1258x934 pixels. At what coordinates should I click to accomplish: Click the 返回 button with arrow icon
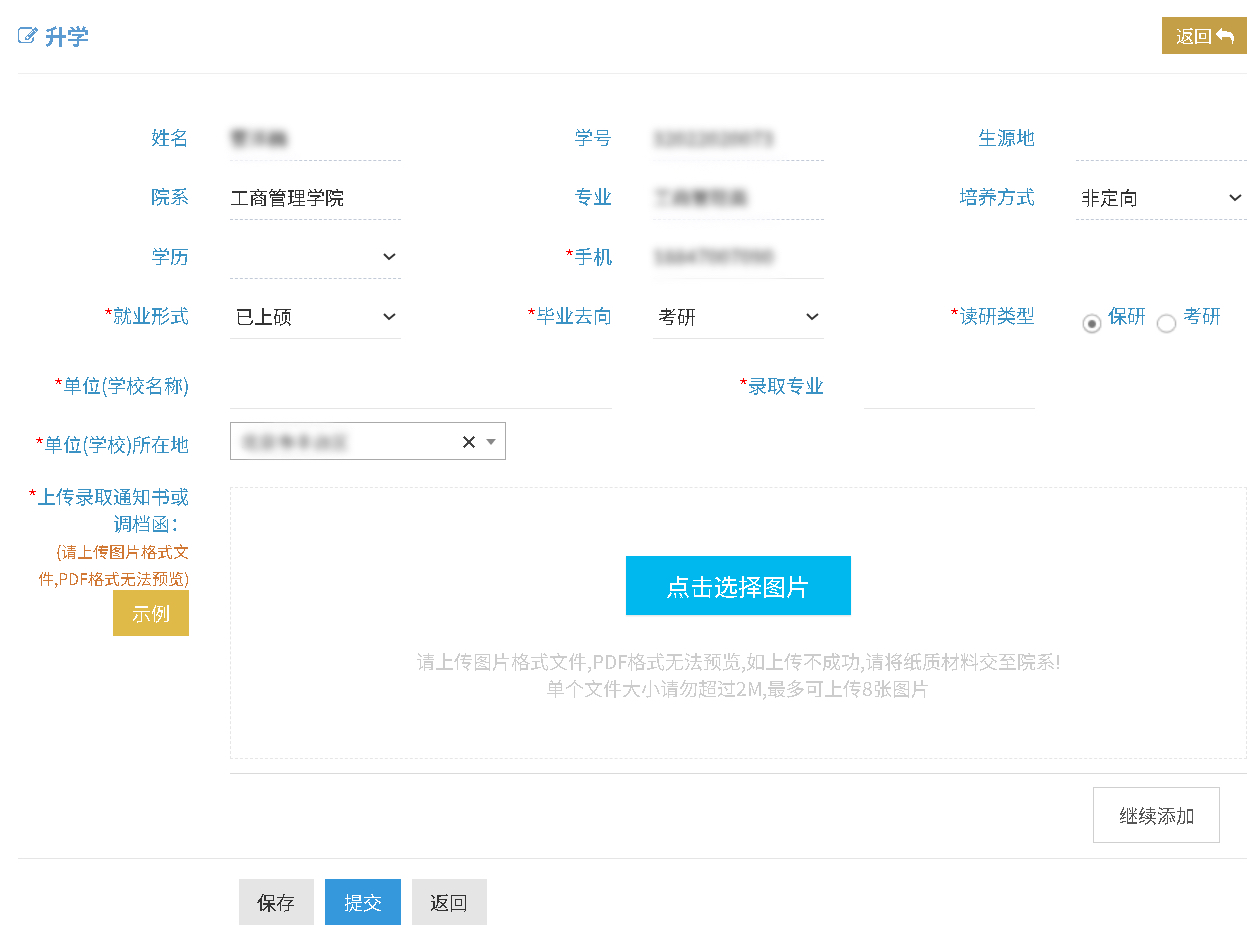pos(1203,36)
